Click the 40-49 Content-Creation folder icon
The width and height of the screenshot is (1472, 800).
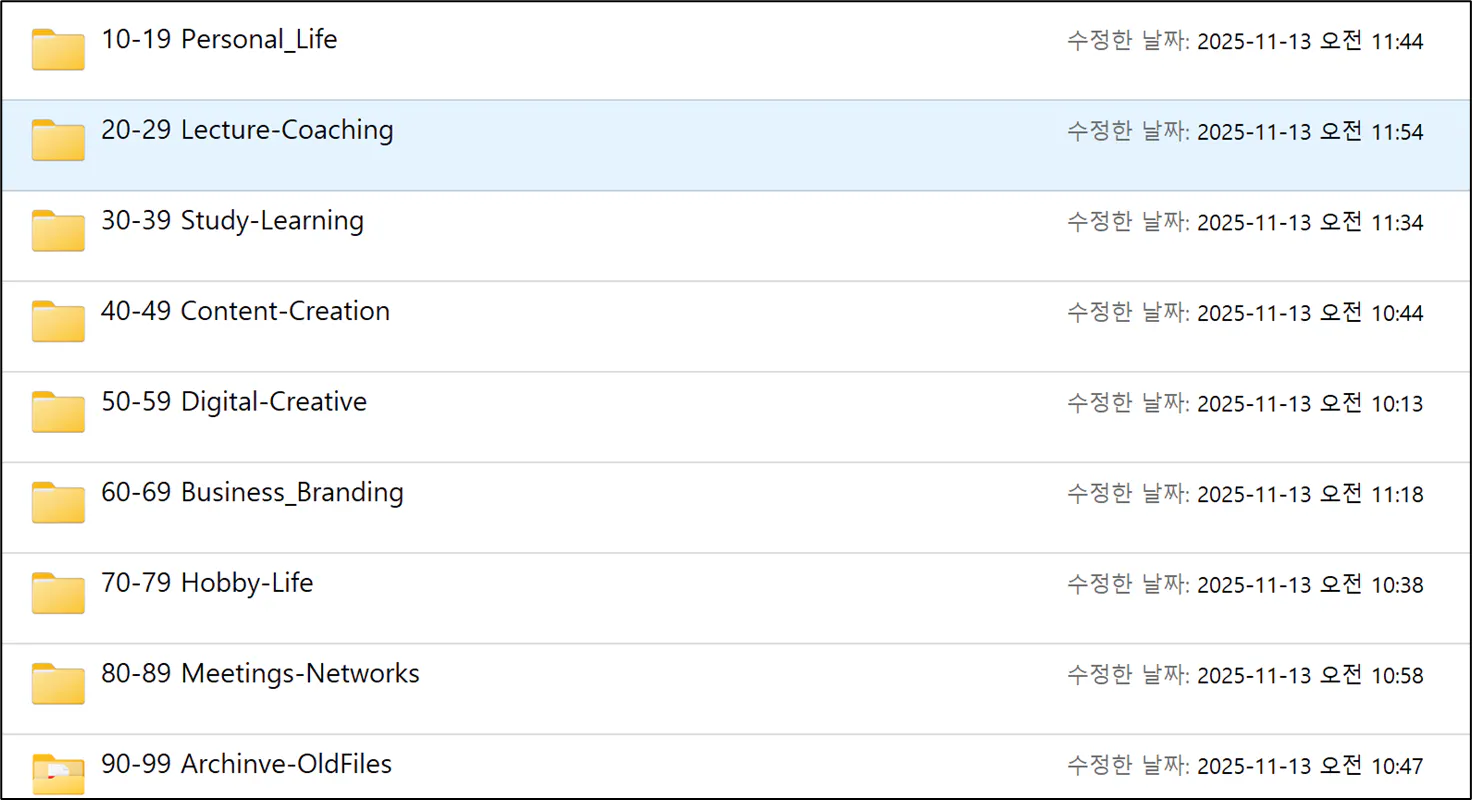coord(58,321)
